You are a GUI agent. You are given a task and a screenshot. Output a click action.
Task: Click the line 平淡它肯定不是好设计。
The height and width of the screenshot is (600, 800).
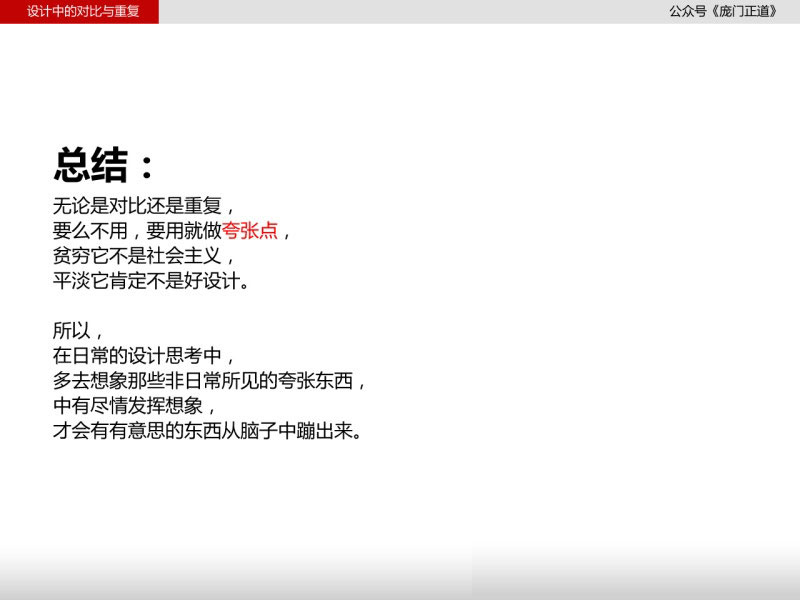tap(151, 281)
